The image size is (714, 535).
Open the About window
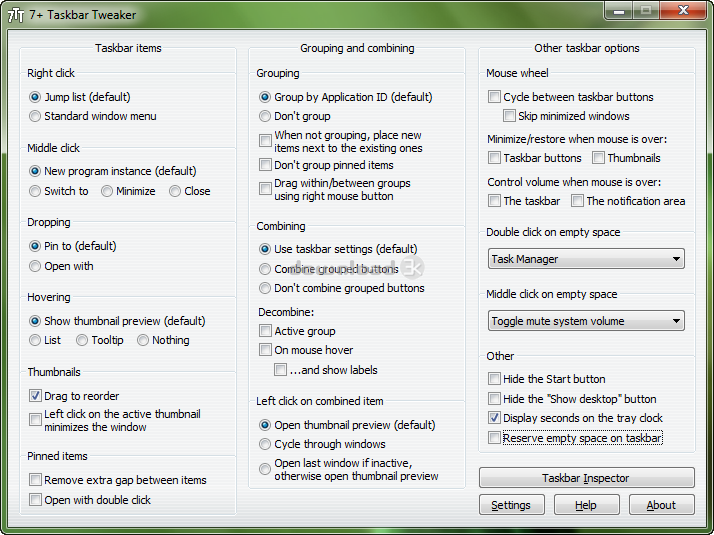(x=661, y=505)
